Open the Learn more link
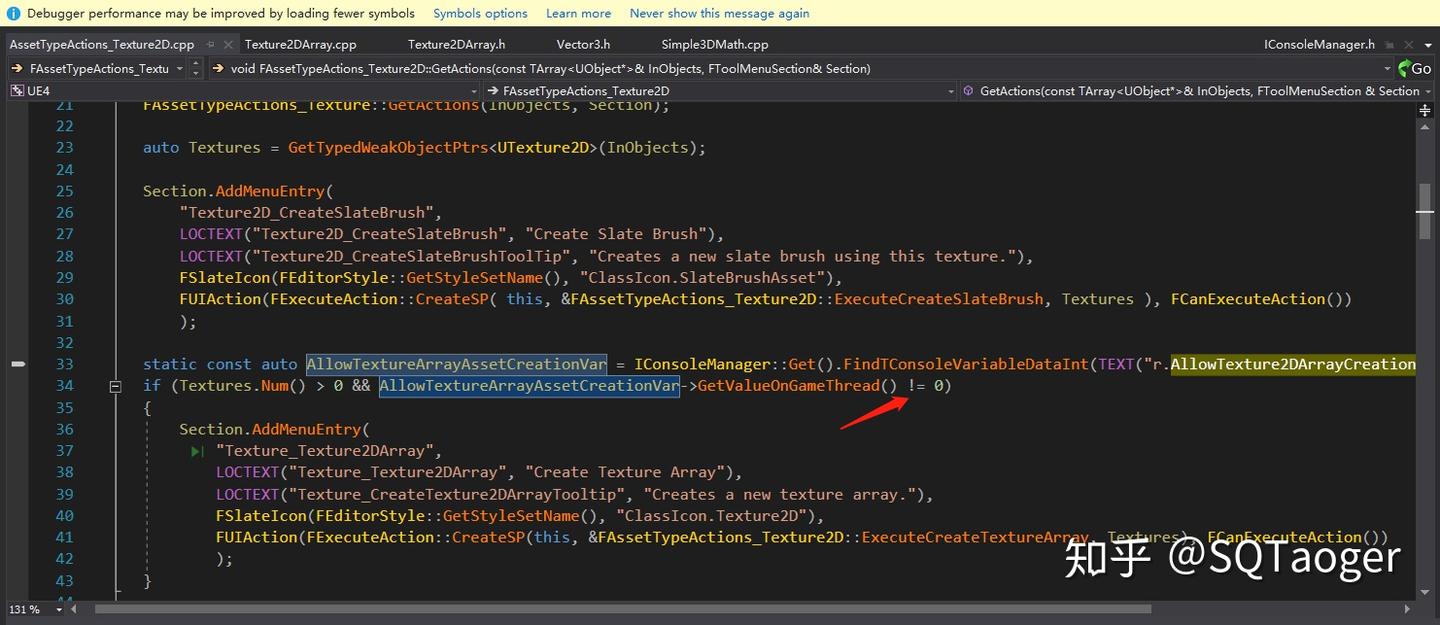Image resolution: width=1440 pixels, height=625 pixels. point(578,13)
